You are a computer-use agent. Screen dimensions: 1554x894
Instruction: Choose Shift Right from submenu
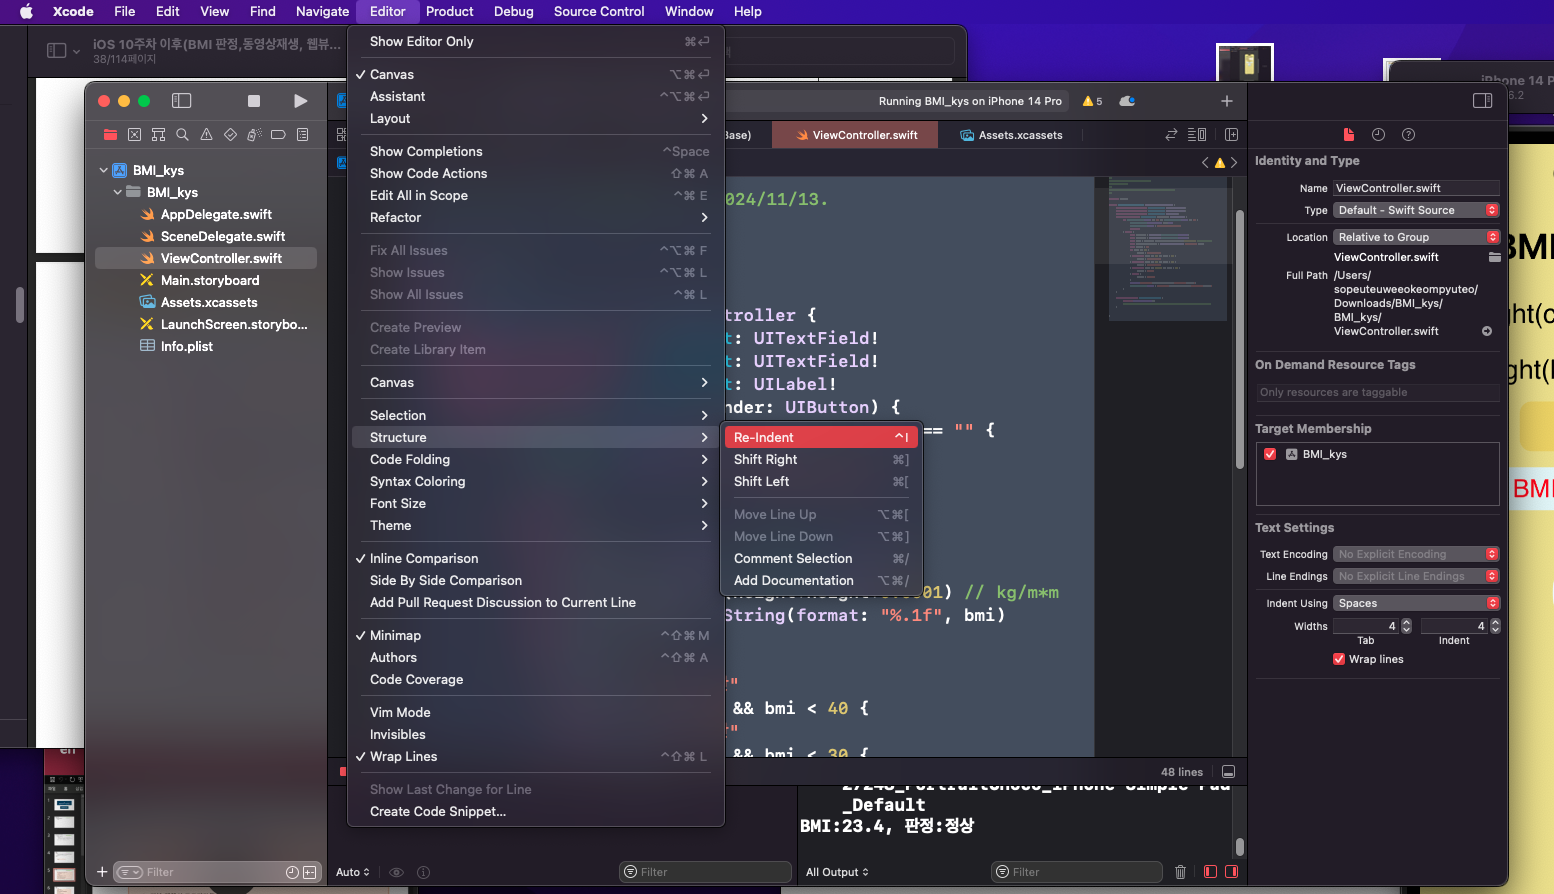[821, 459]
